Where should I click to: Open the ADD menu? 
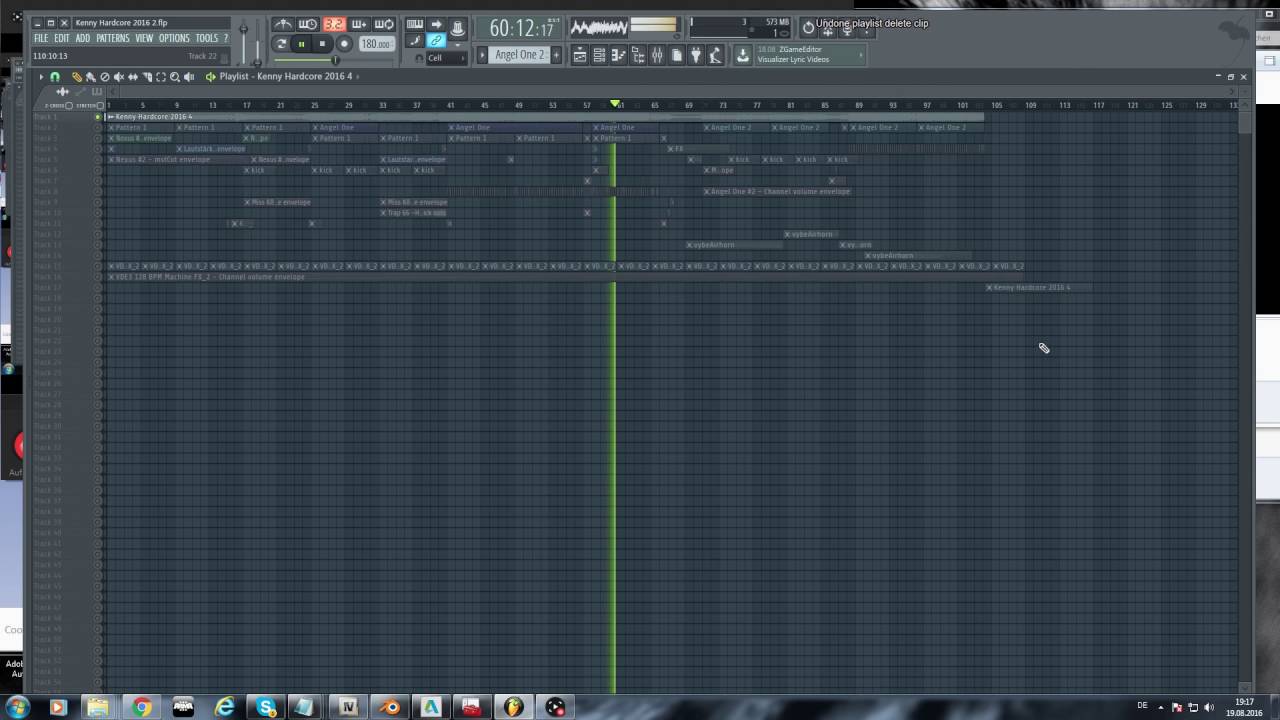point(83,38)
